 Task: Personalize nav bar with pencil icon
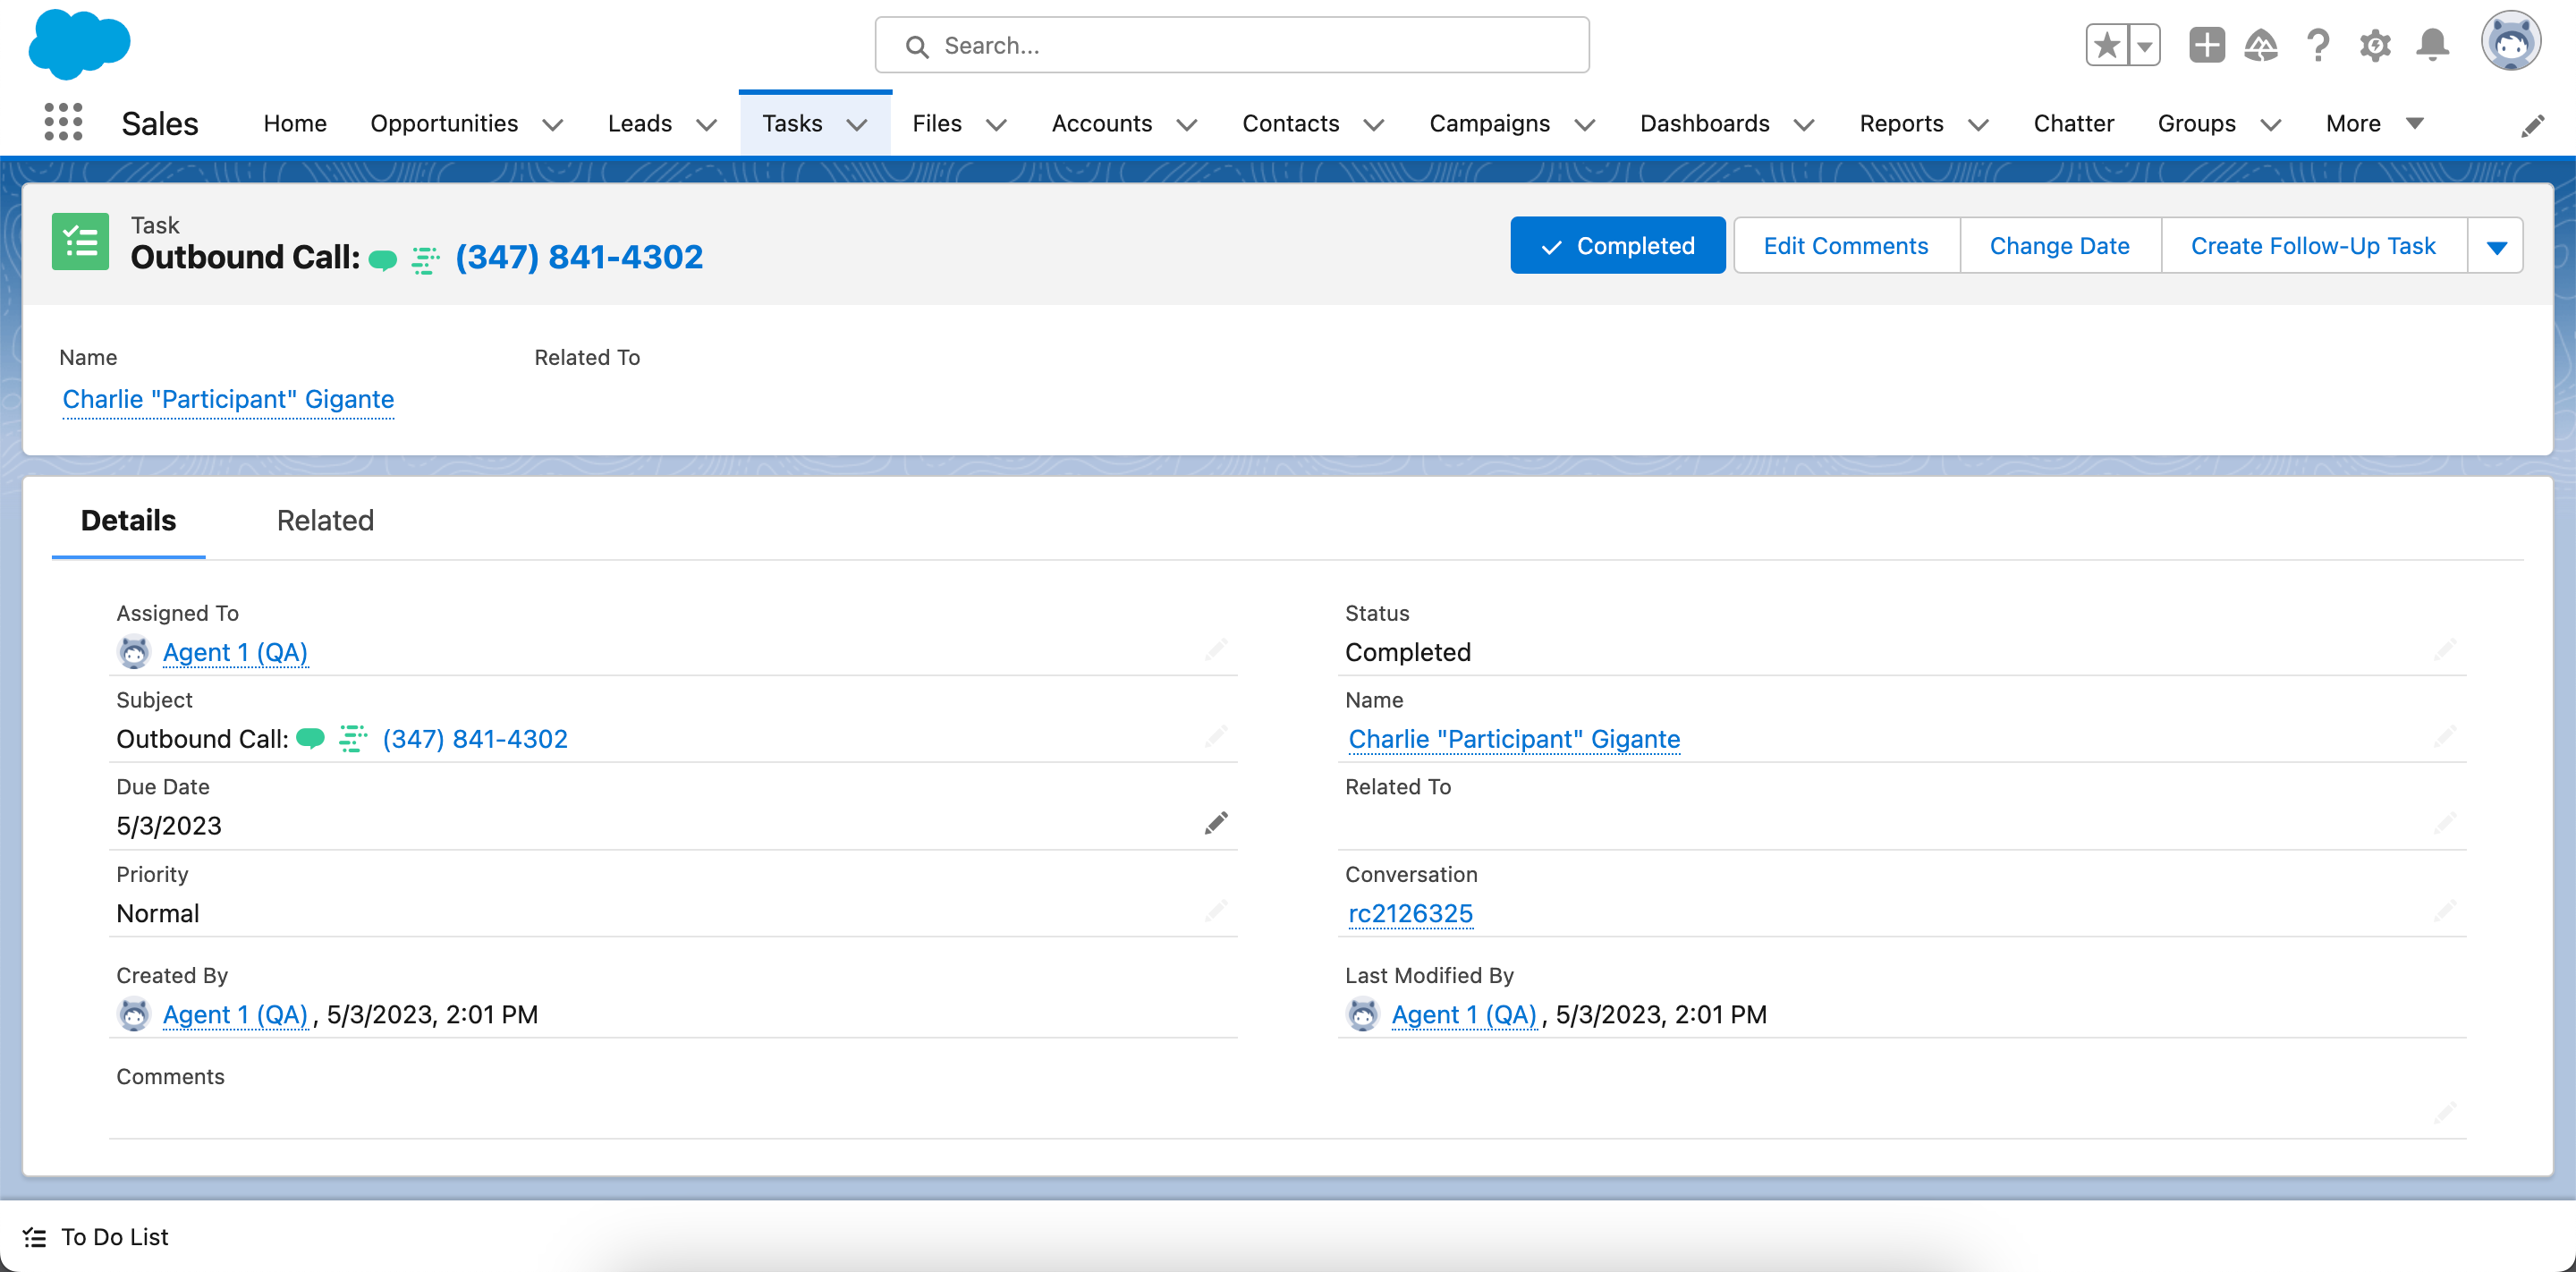pyautogui.click(x=2532, y=125)
